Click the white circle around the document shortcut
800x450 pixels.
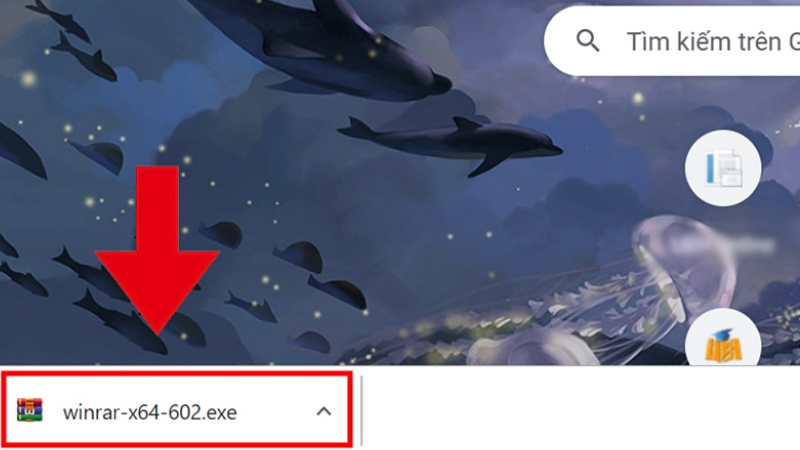723,168
